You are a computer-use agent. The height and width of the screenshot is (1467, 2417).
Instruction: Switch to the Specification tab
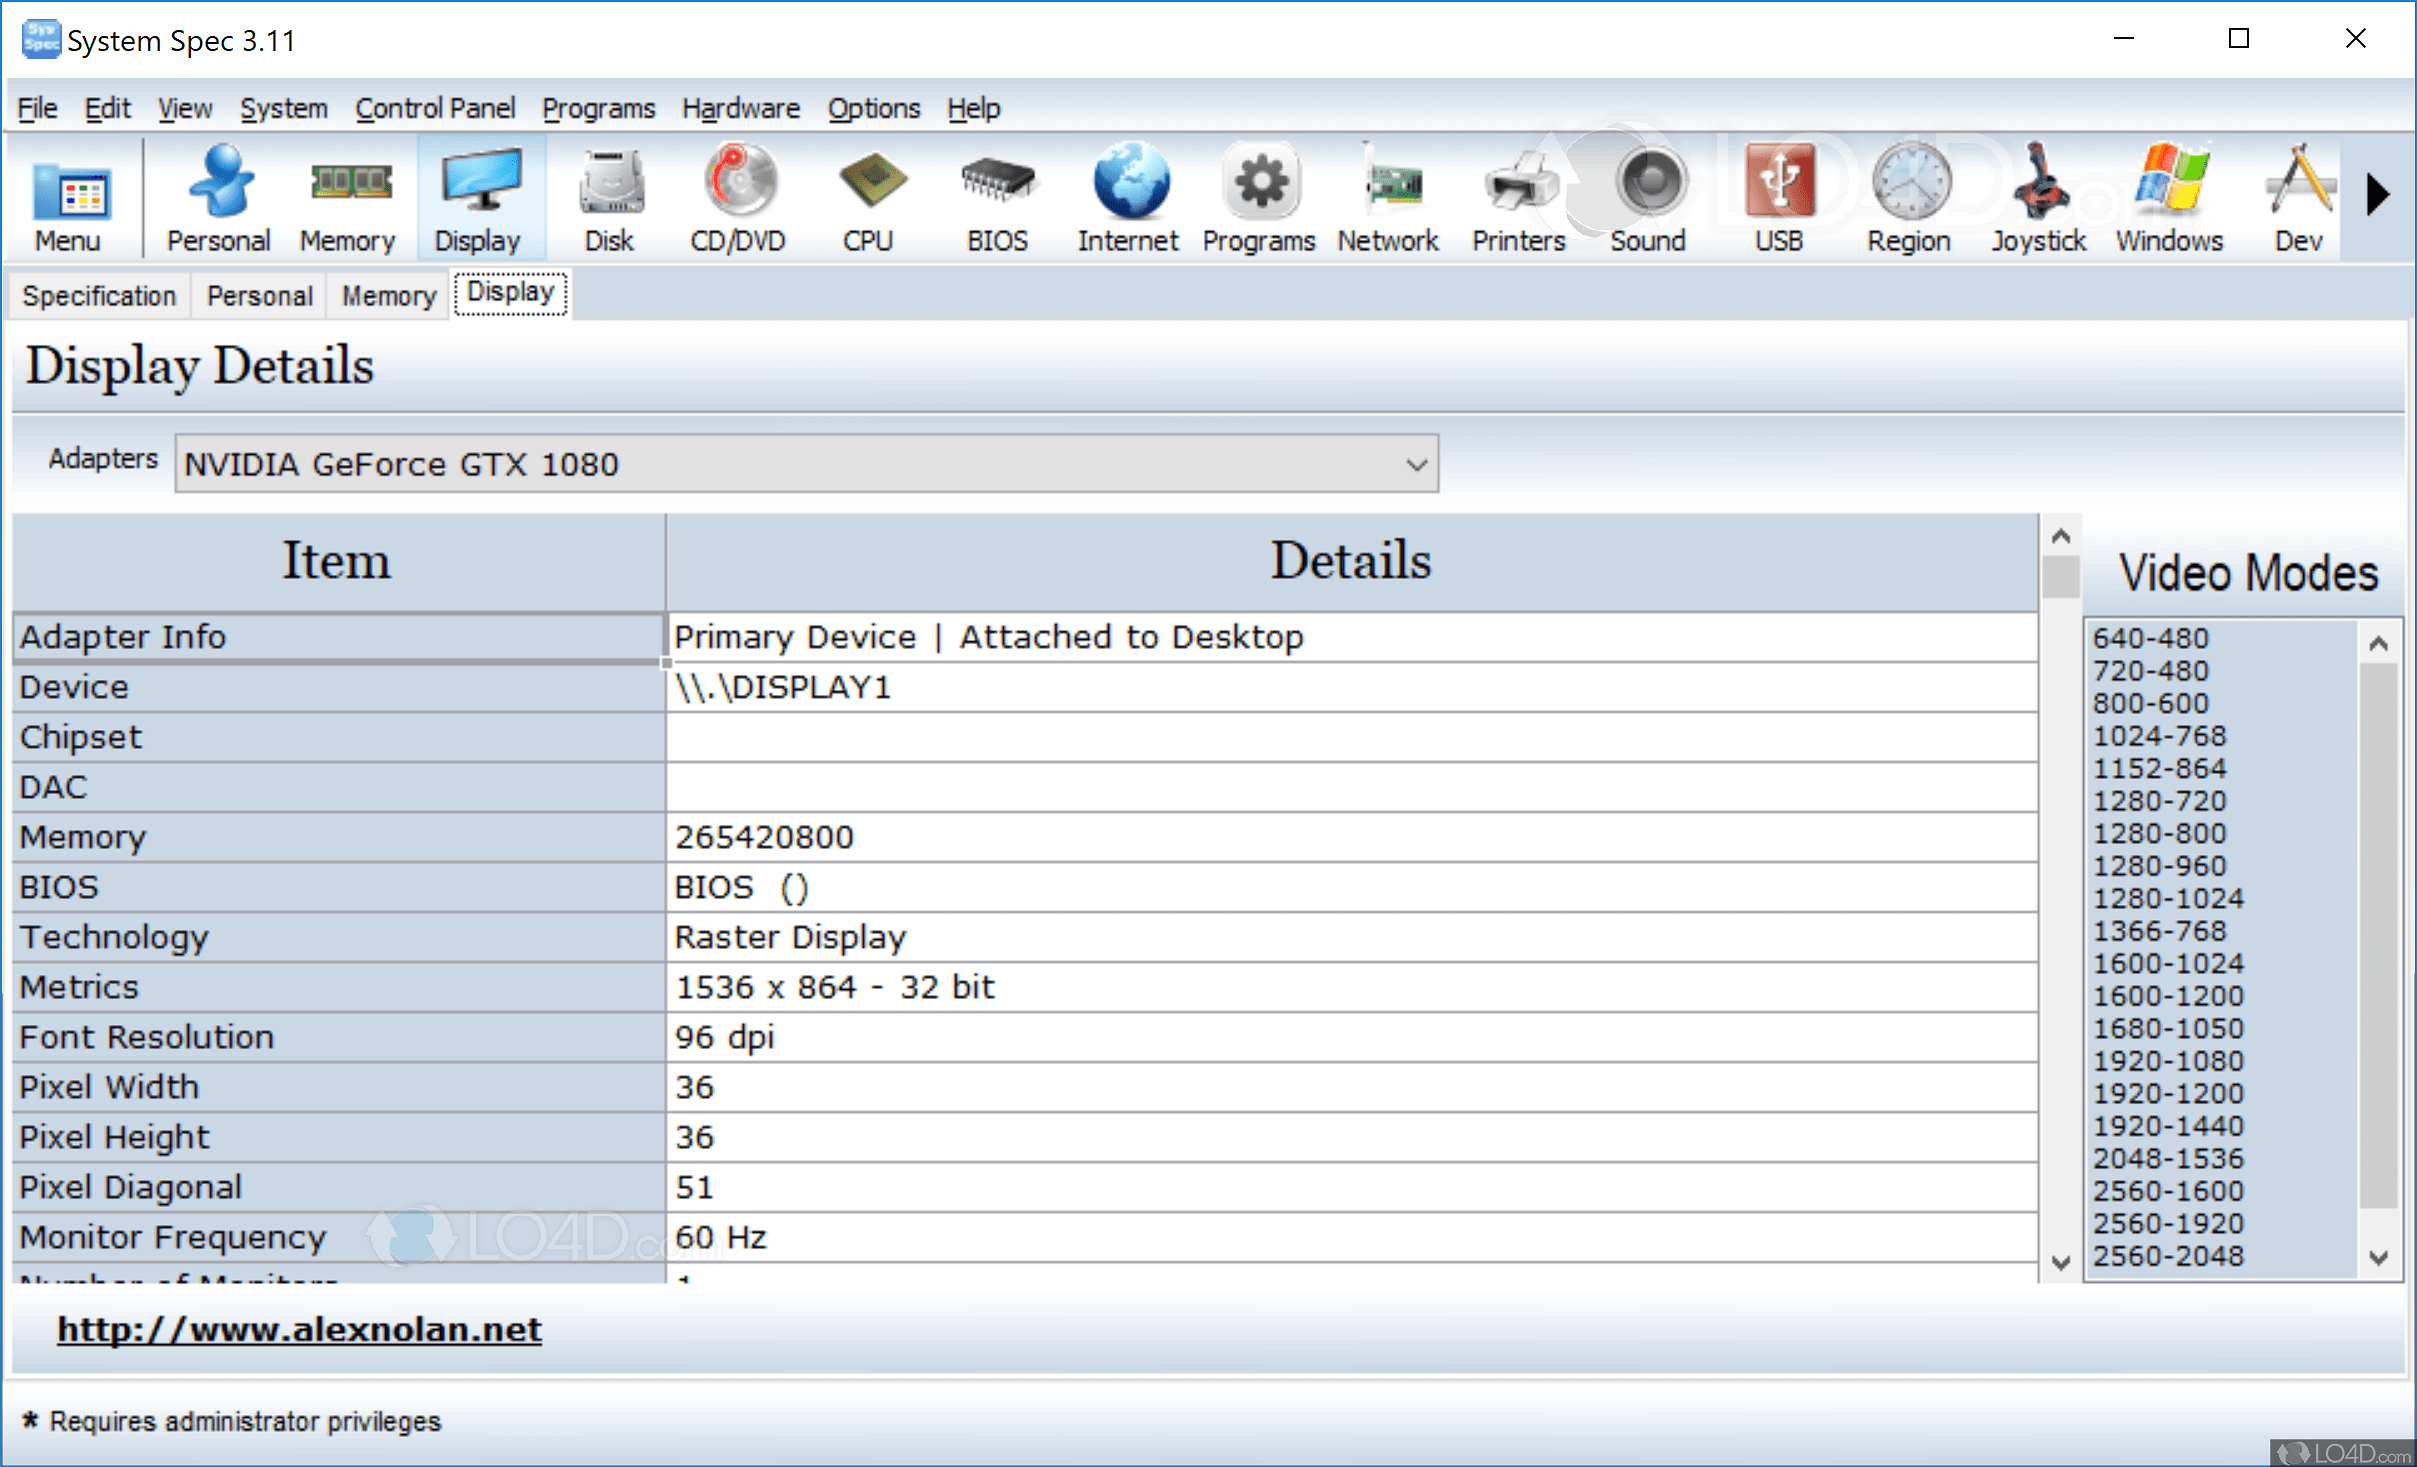(x=99, y=296)
